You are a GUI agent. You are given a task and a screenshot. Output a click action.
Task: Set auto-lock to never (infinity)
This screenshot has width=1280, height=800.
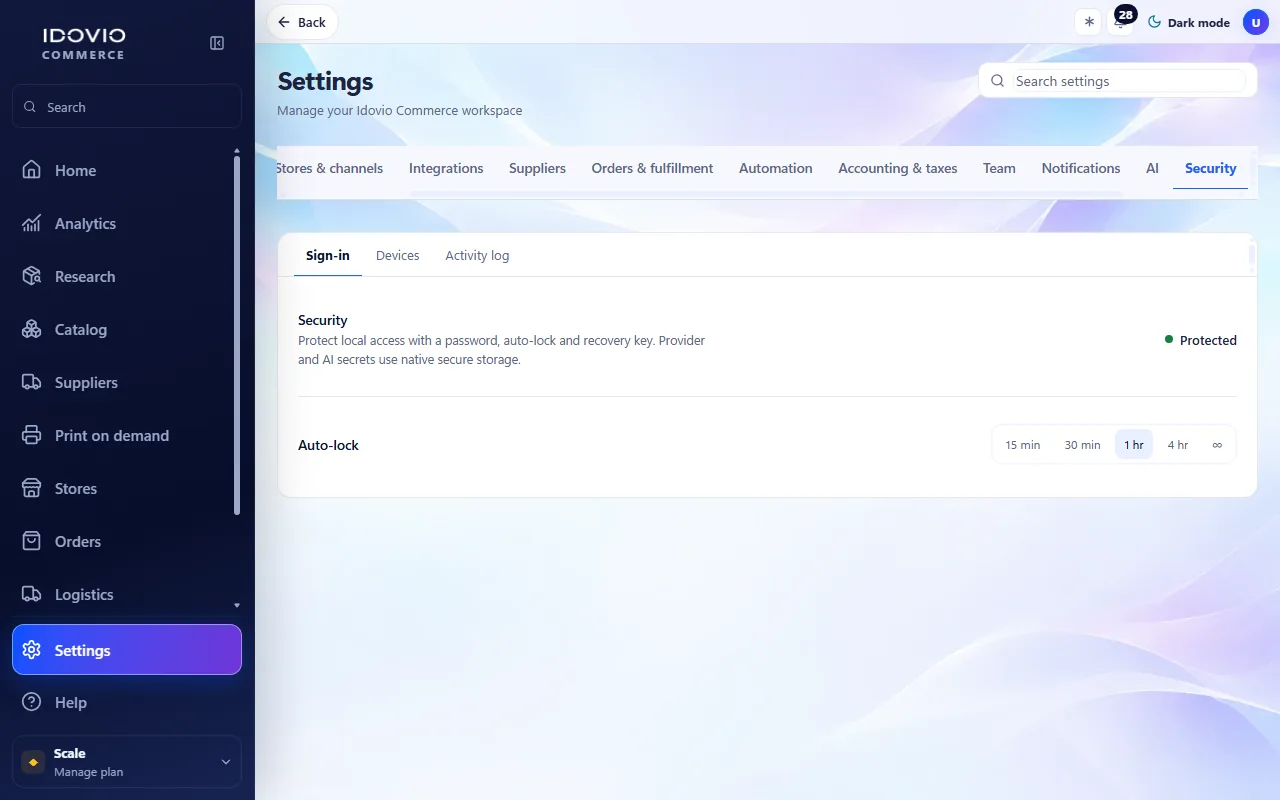(1217, 445)
